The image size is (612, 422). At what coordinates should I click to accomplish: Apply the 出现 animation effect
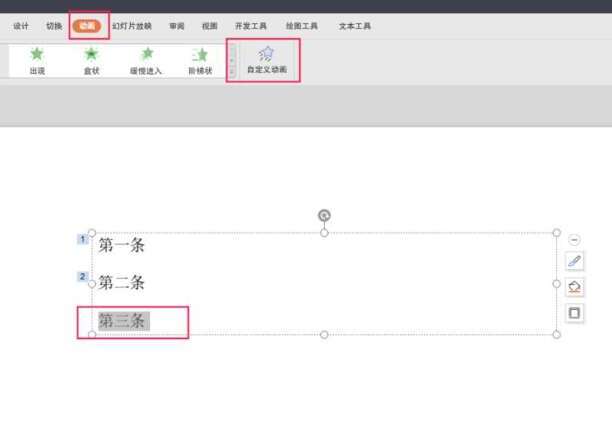click(37, 61)
